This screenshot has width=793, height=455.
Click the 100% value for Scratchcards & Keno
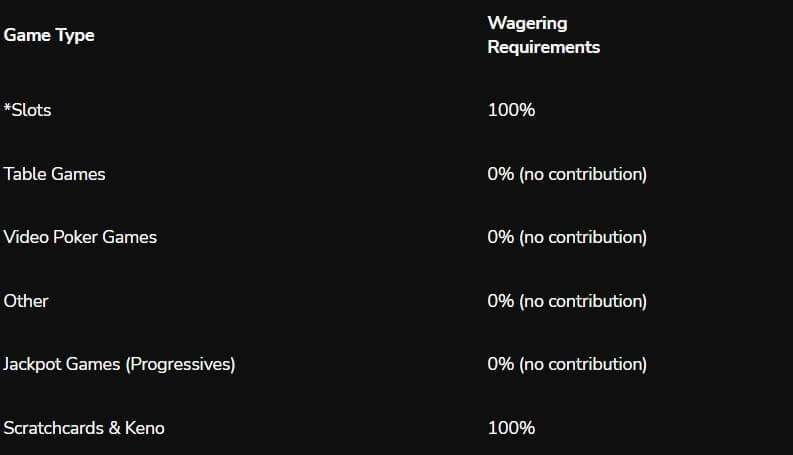click(x=511, y=428)
